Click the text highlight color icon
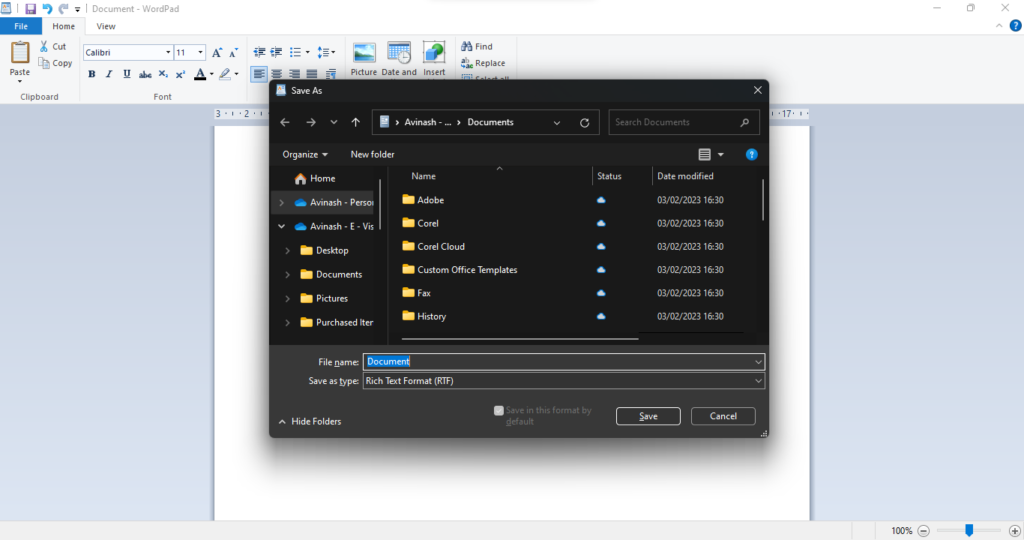1024x540 pixels. pos(225,74)
